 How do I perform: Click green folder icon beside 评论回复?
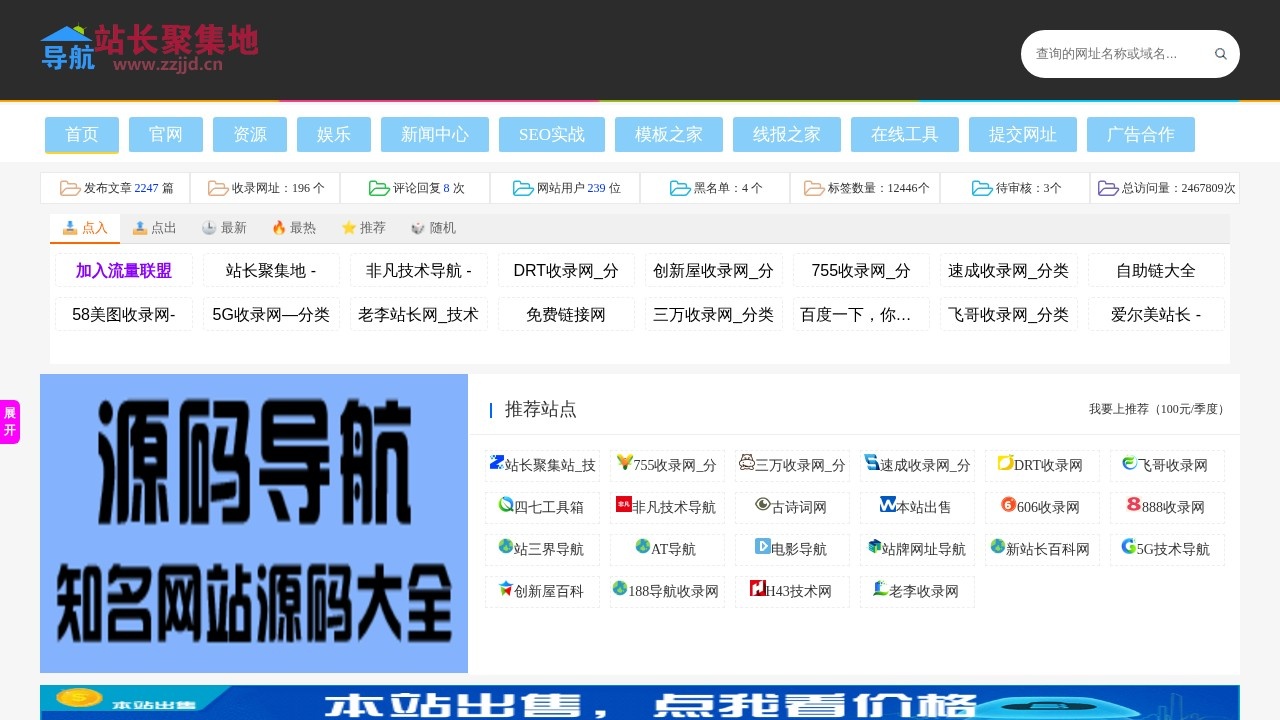[x=379, y=188]
